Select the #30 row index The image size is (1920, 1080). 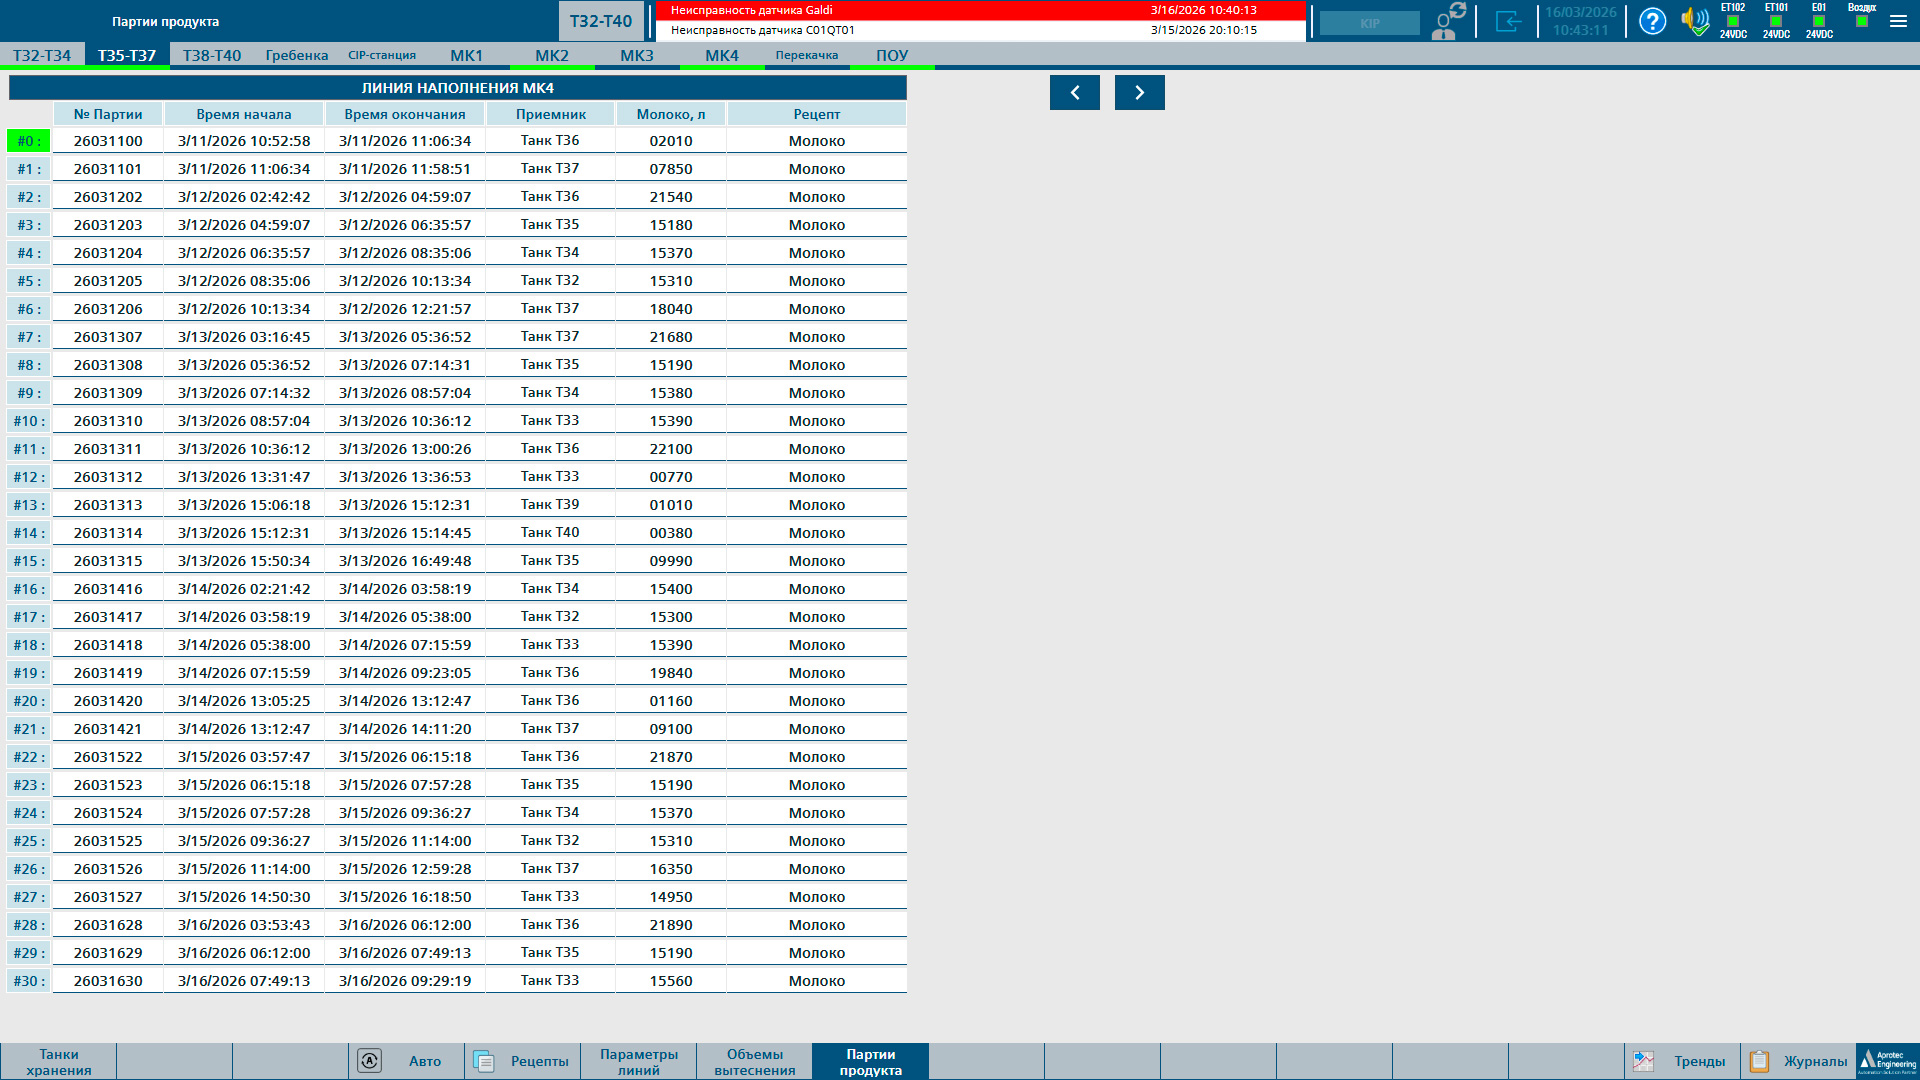29,981
